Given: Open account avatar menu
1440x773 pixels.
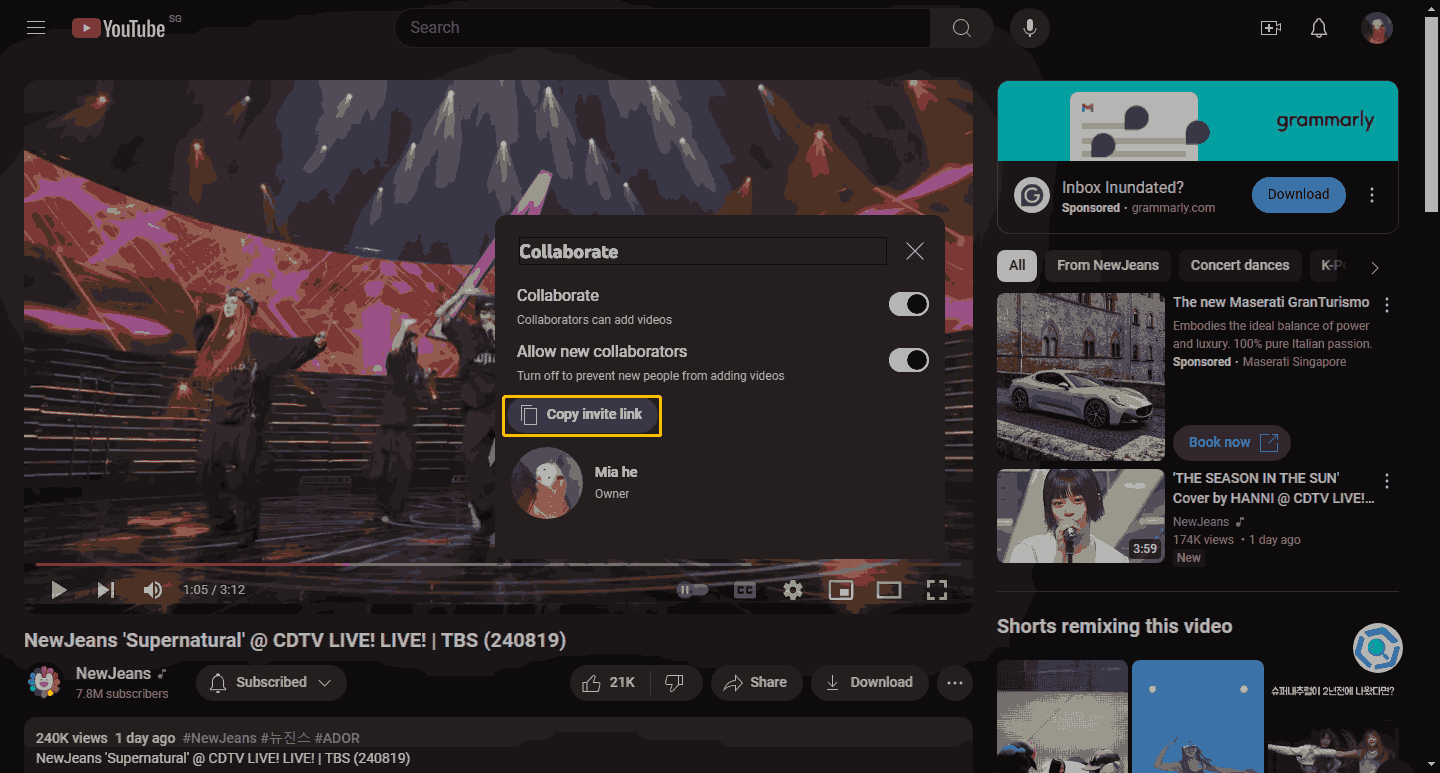Looking at the screenshot, I should (x=1377, y=28).
